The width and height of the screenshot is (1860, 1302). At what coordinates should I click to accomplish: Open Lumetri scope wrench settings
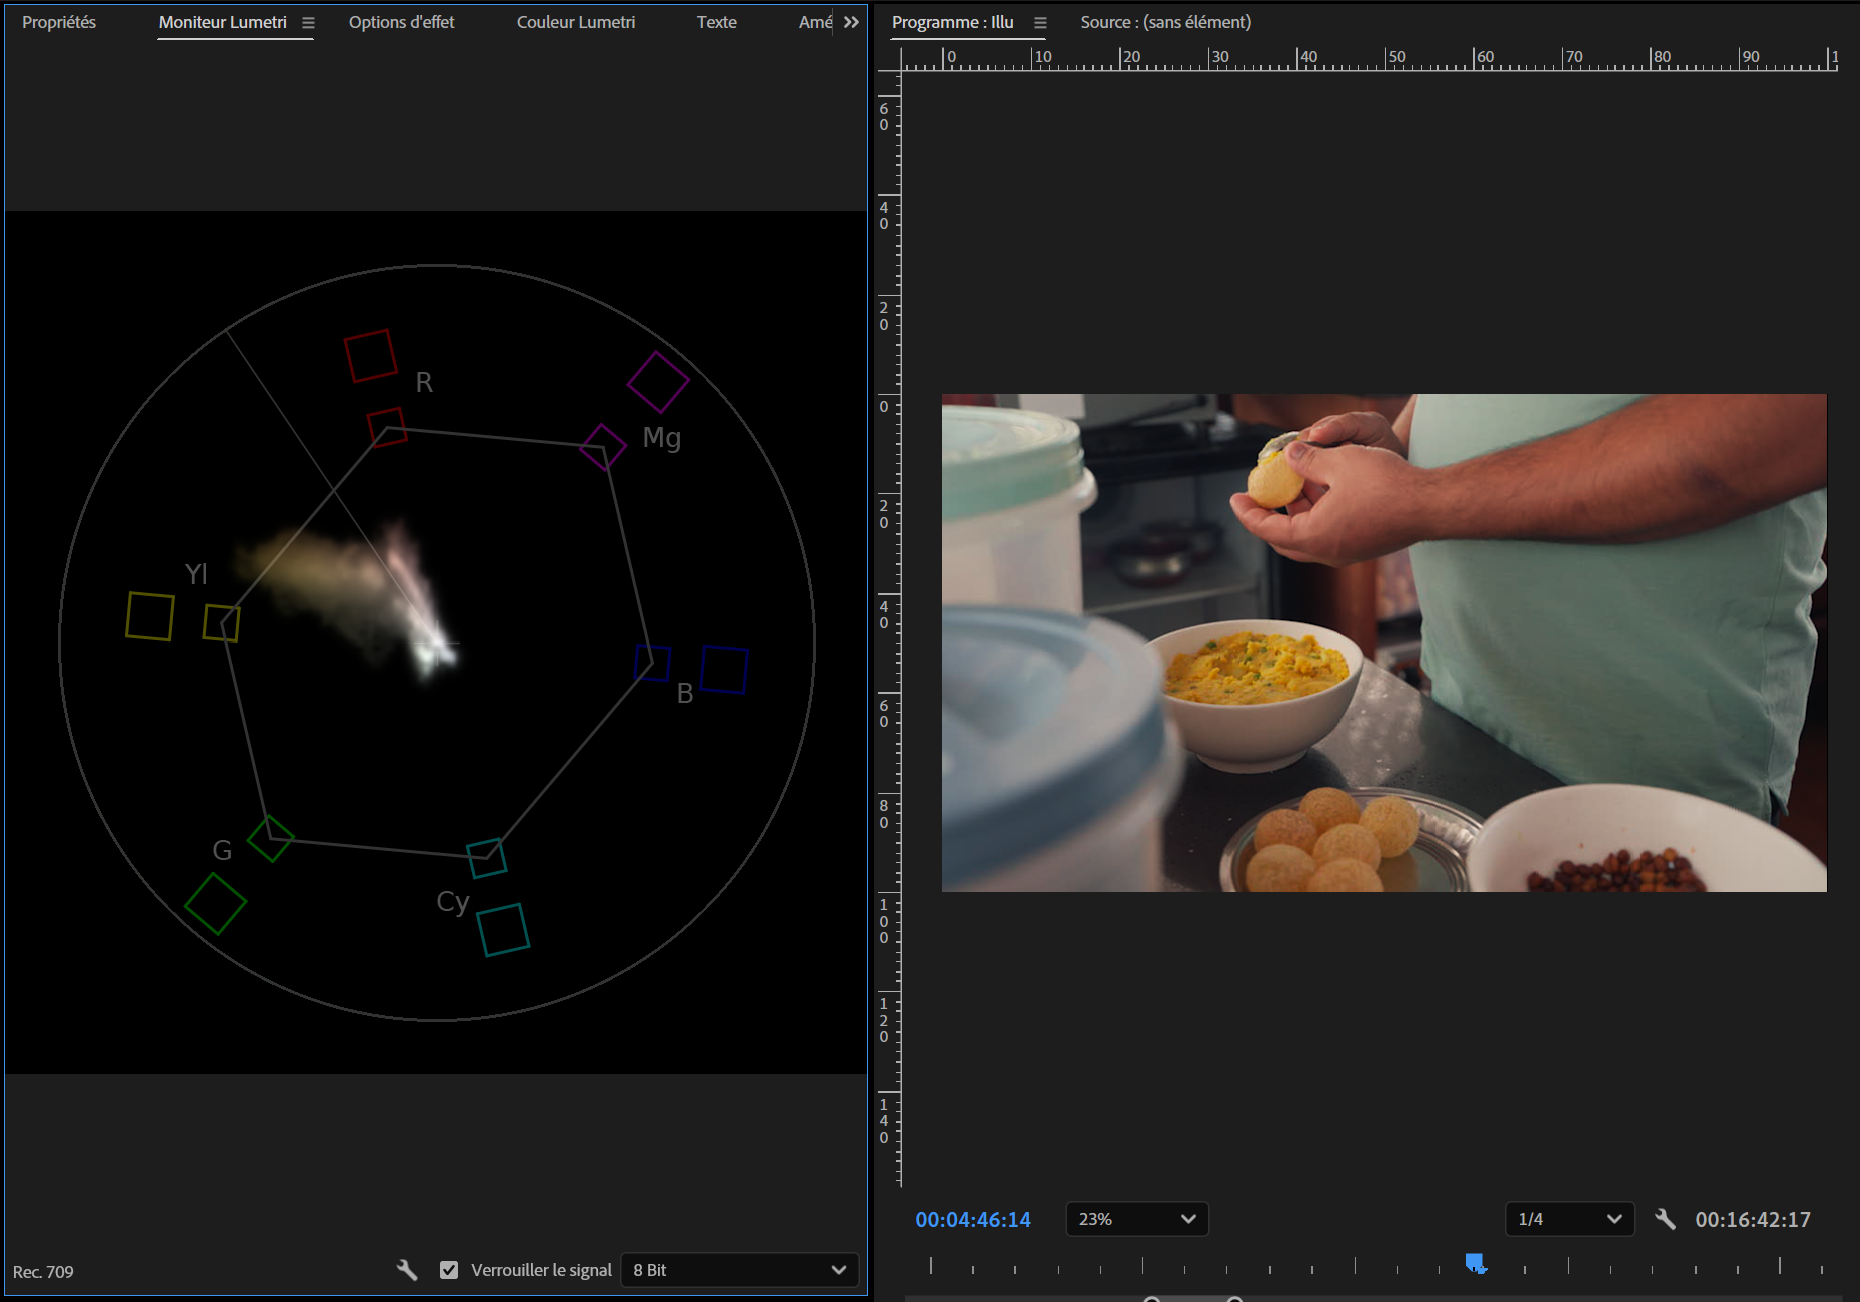coord(407,1270)
